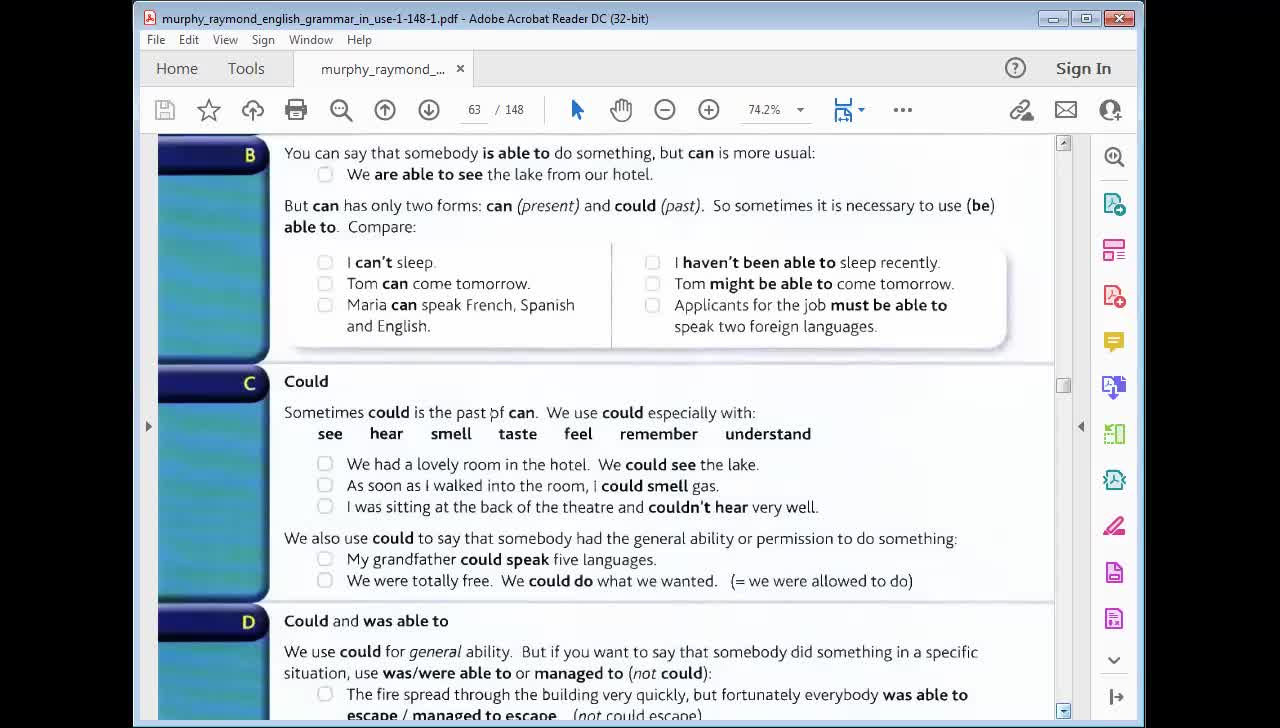Viewport: 1280px width, 728px height.
Task: Click the cloud upload icon
Action: tap(253, 110)
